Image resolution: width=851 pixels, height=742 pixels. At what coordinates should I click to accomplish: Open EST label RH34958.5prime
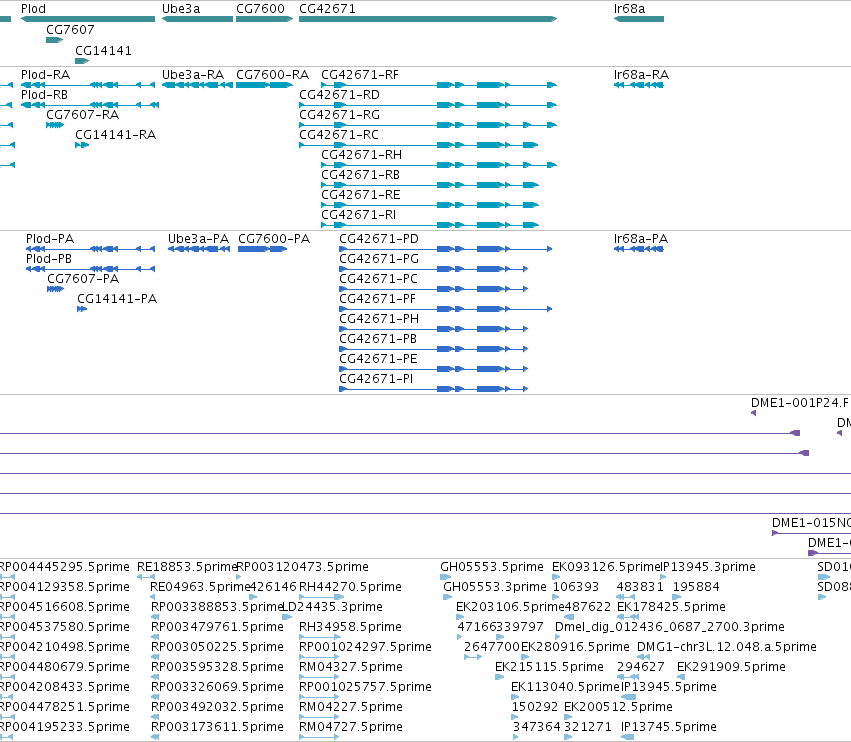(350, 627)
